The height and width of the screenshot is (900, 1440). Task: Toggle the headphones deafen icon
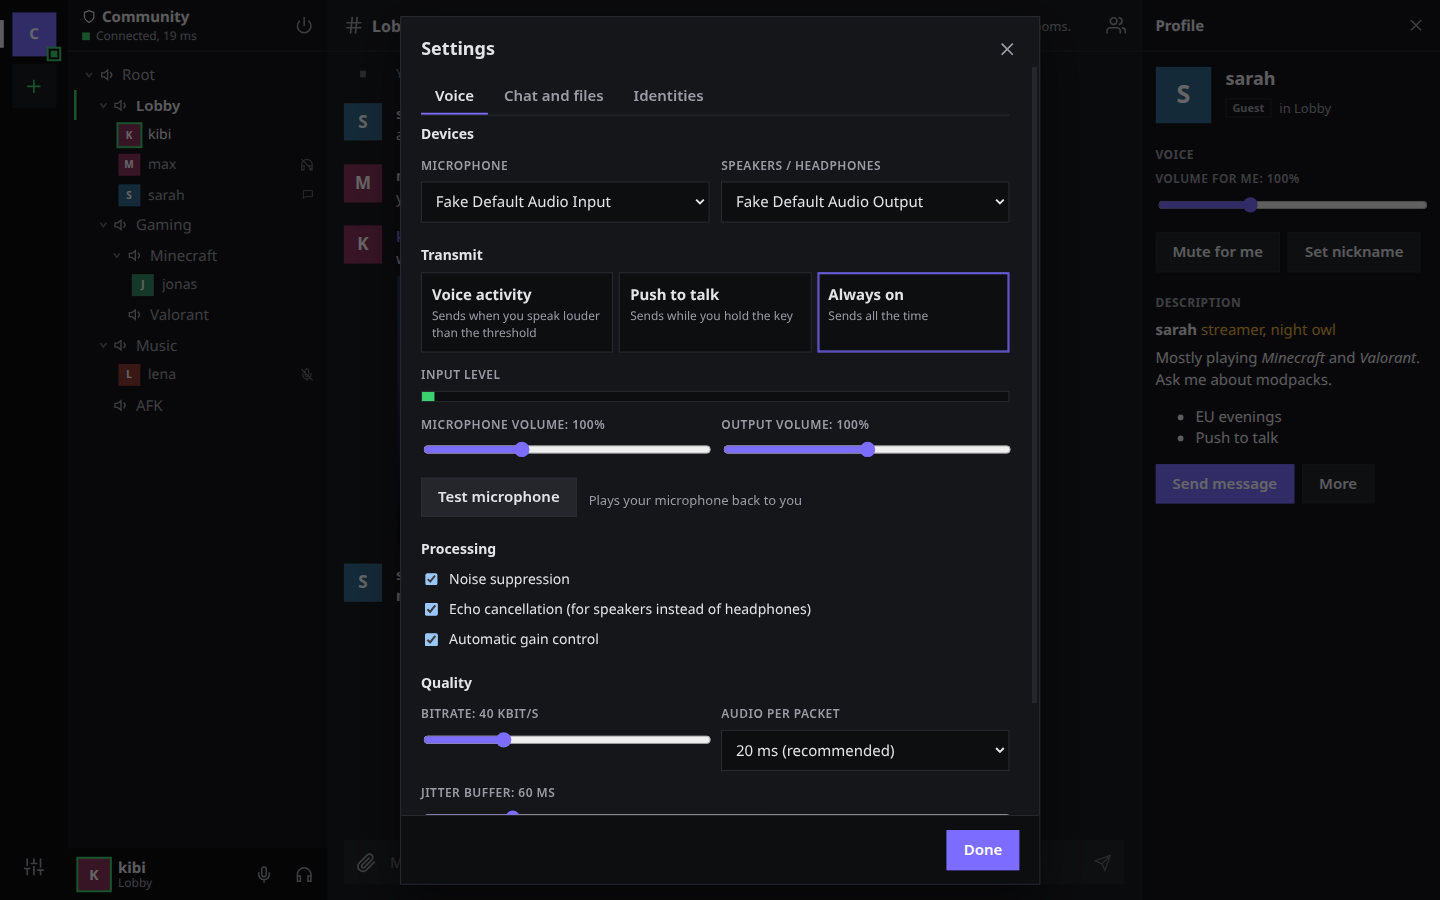tap(304, 875)
